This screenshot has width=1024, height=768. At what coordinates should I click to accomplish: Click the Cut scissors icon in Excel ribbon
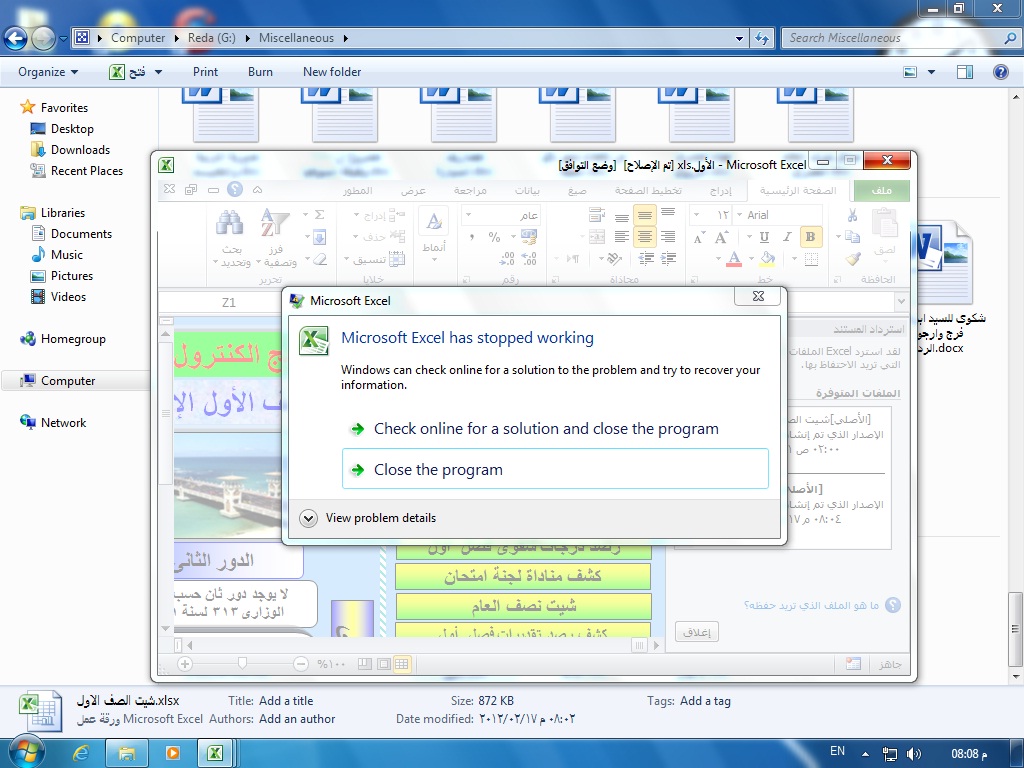(852, 215)
